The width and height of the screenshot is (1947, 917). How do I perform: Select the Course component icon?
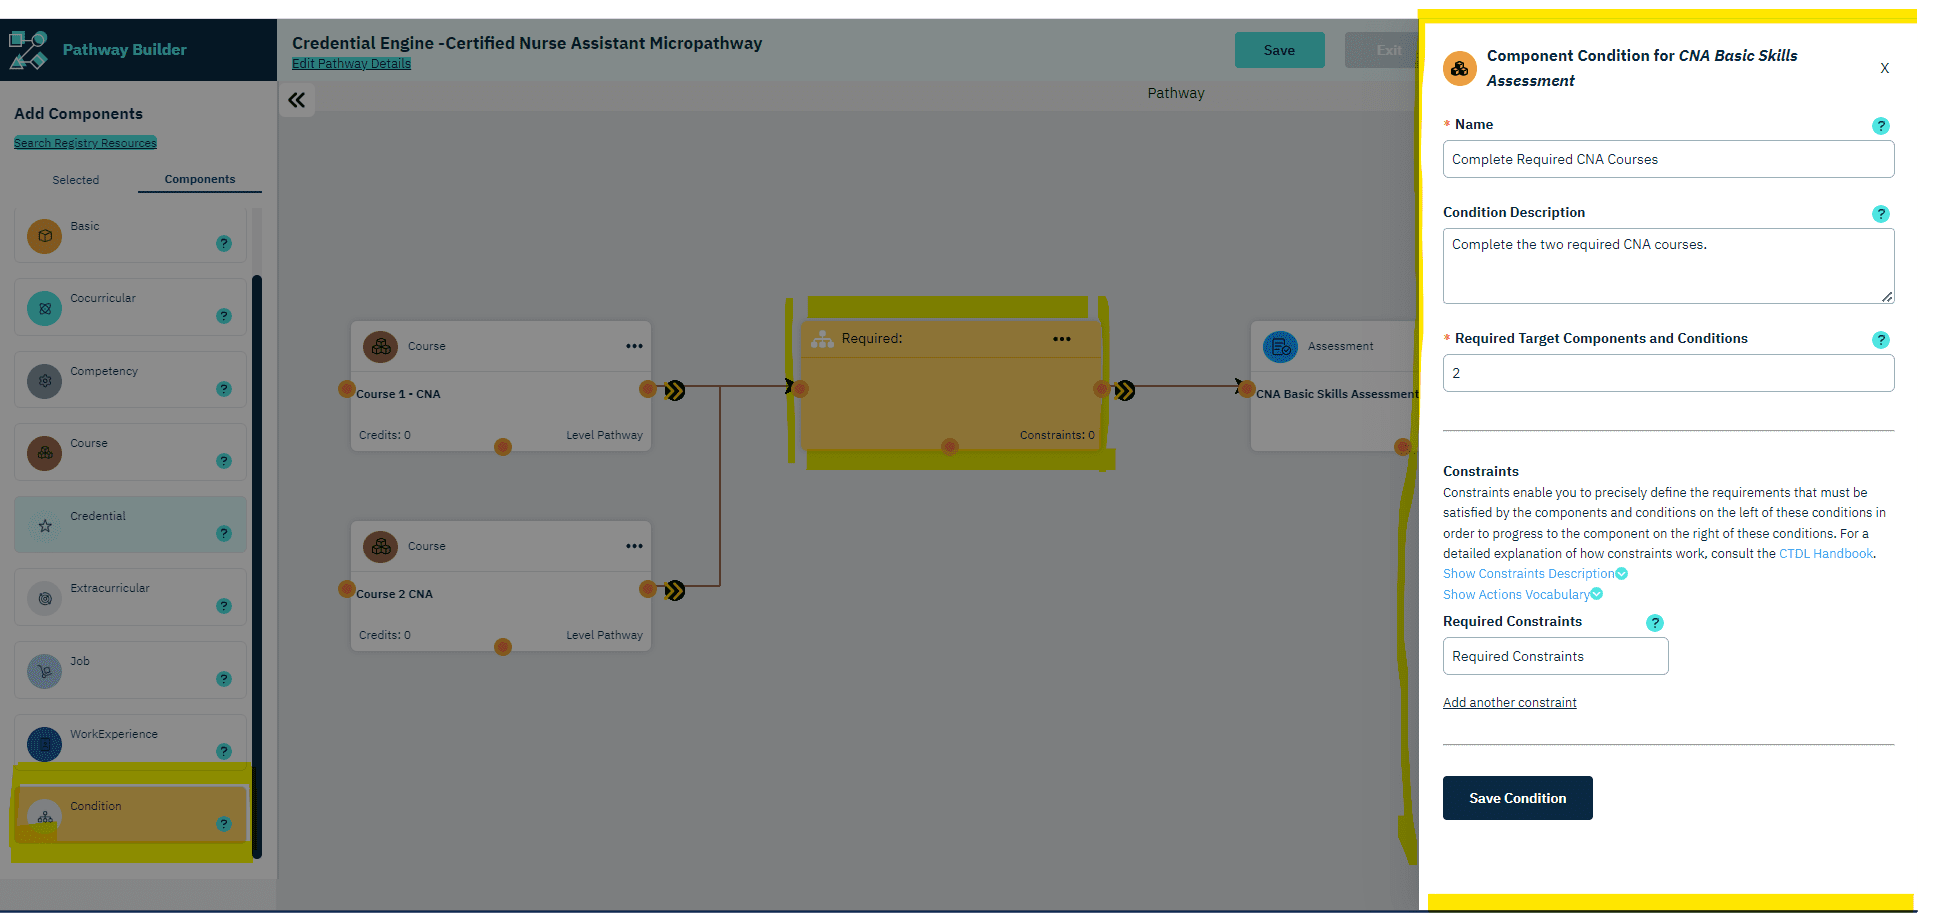tap(44, 452)
